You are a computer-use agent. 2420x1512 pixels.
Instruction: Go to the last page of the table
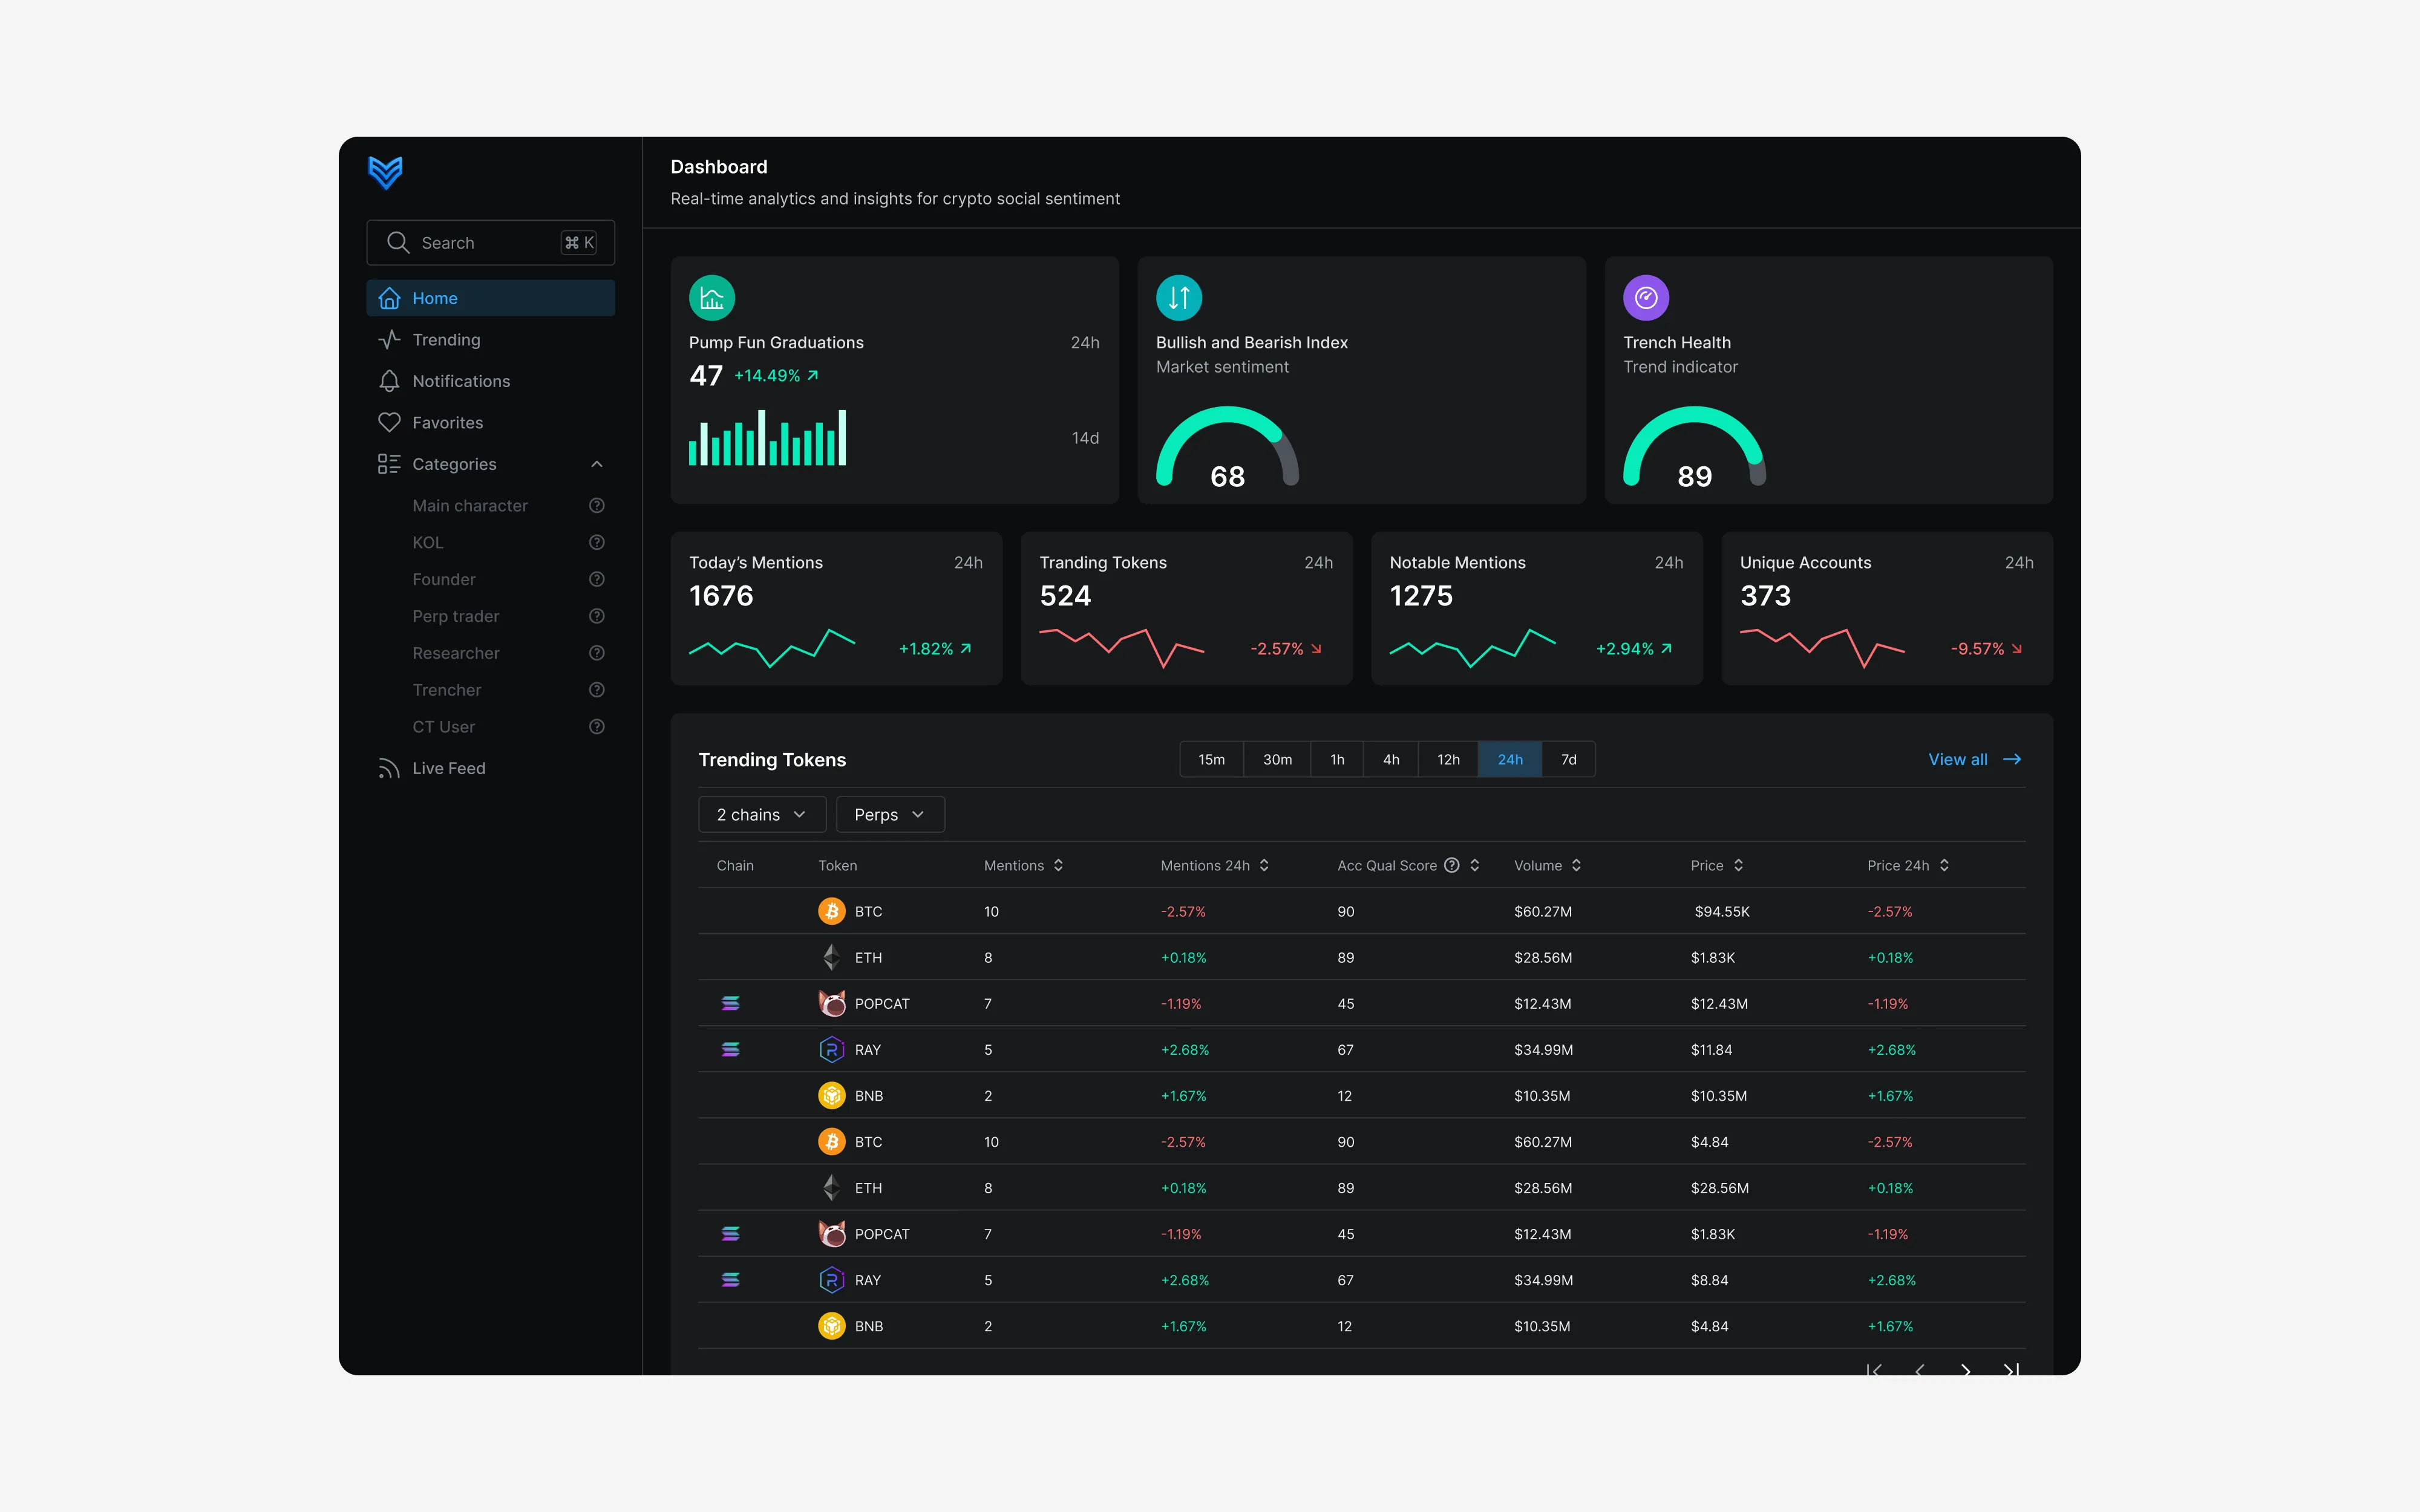pos(2011,1370)
